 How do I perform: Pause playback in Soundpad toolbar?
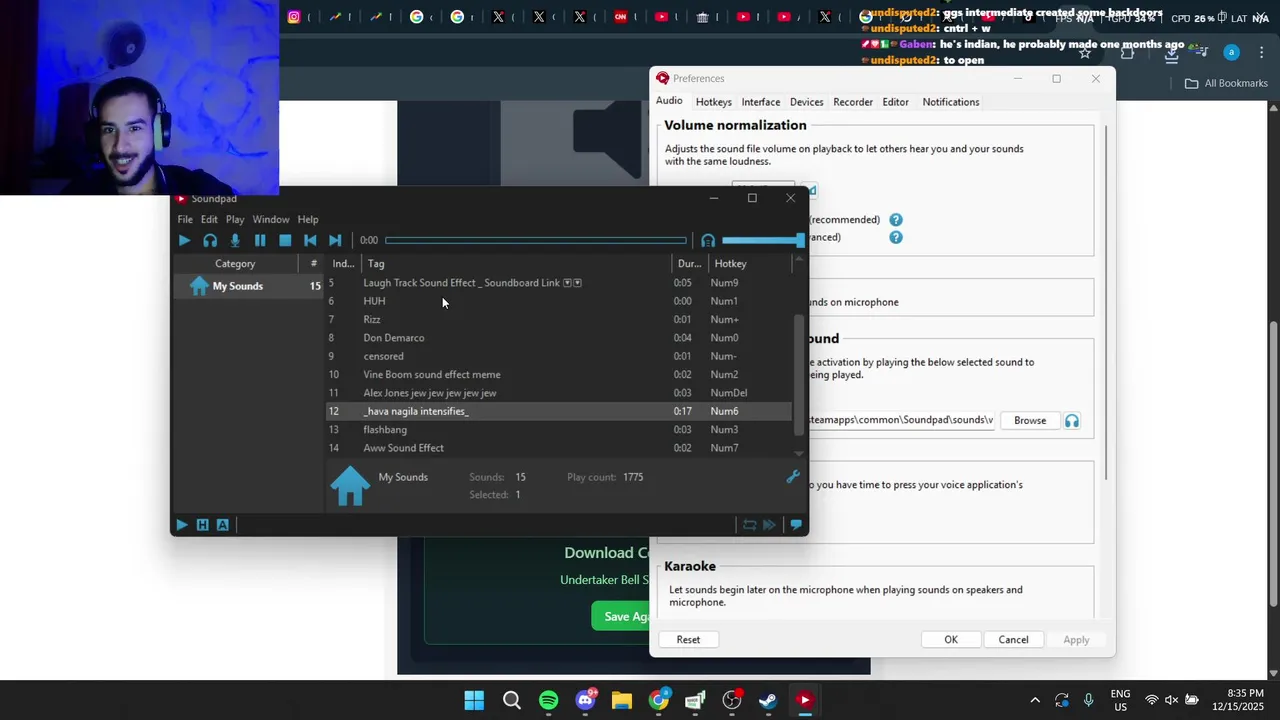click(x=260, y=240)
